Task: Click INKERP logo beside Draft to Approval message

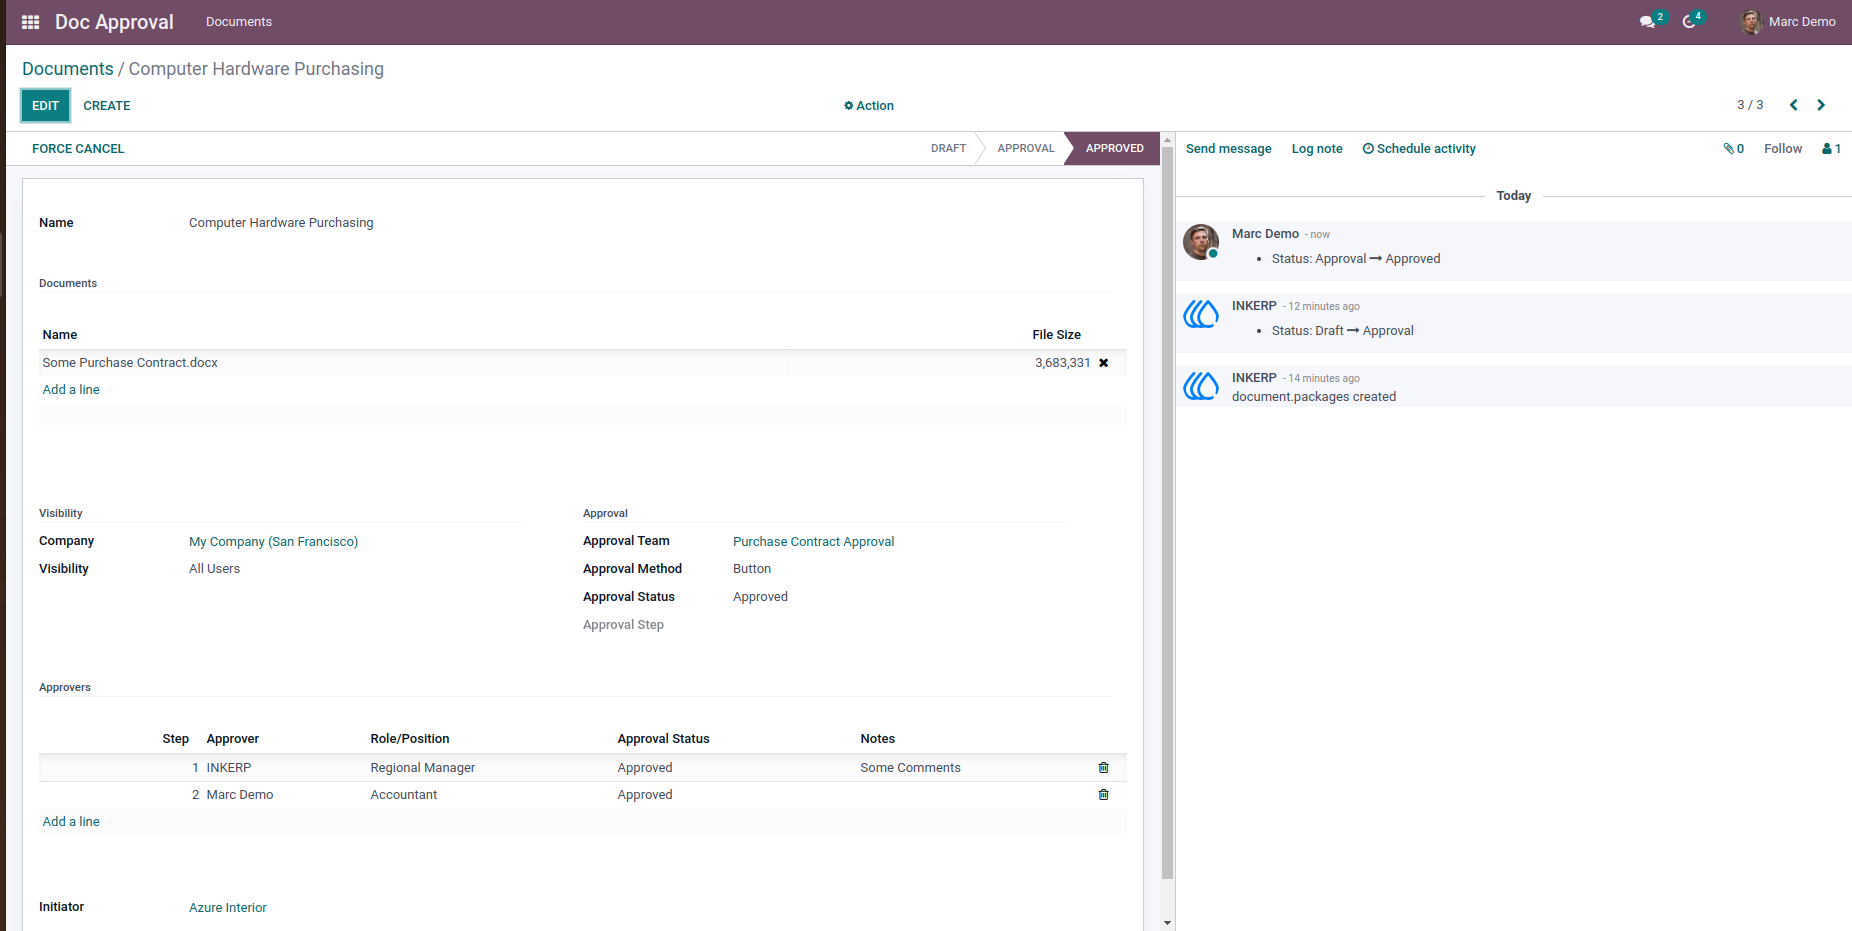Action: 1201,314
